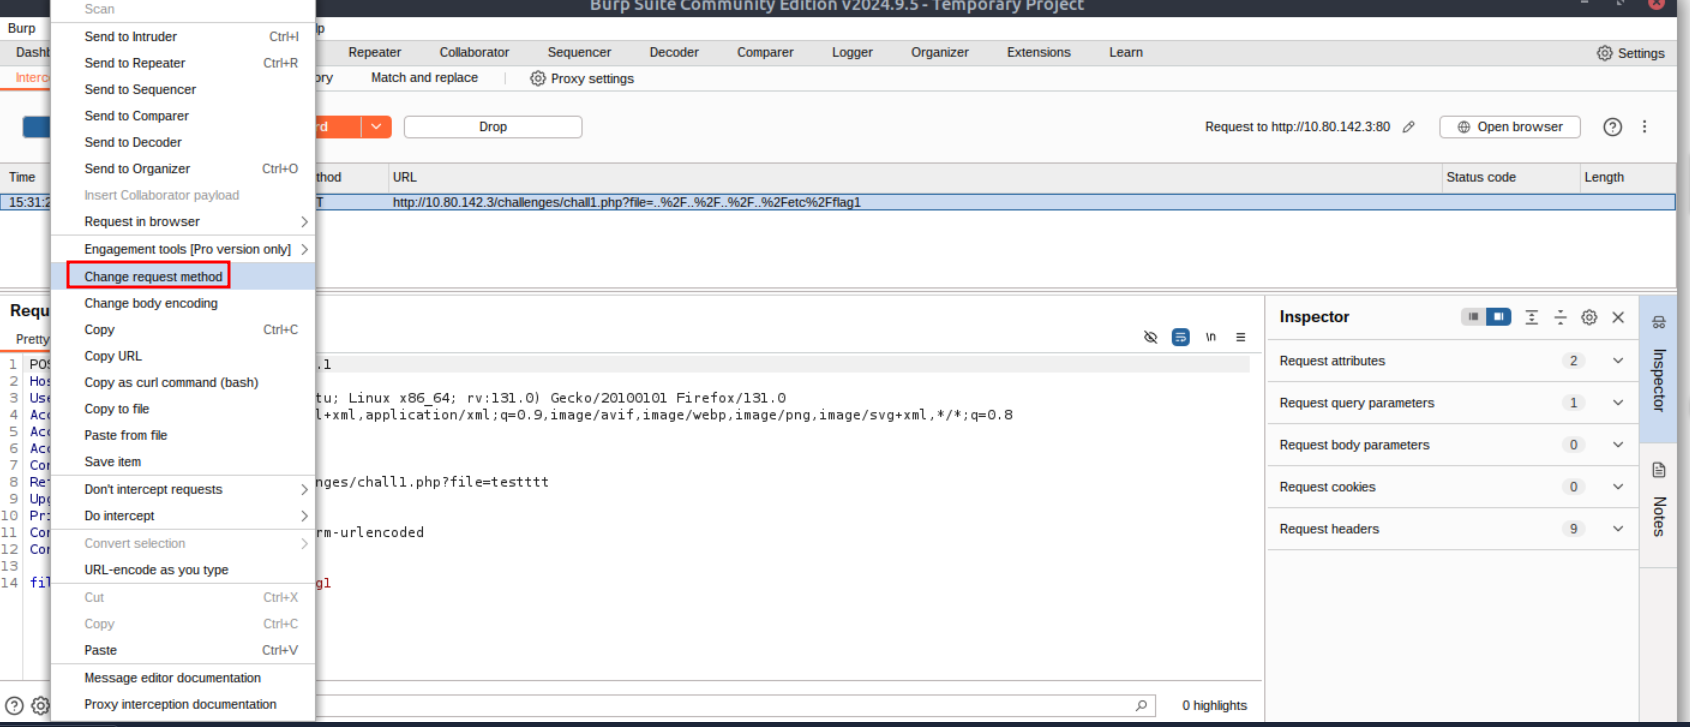
Task: Open Forward button dropdown arrow
Action: pyautogui.click(x=376, y=127)
